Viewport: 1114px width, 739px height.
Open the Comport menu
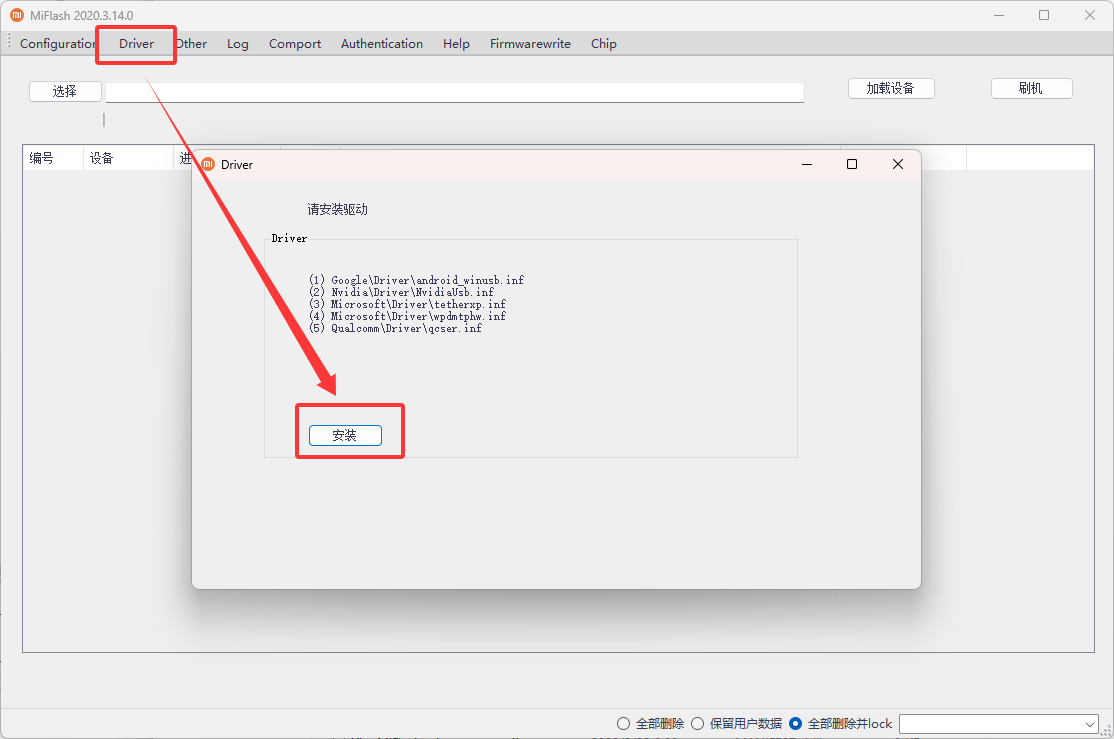pyautogui.click(x=295, y=43)
